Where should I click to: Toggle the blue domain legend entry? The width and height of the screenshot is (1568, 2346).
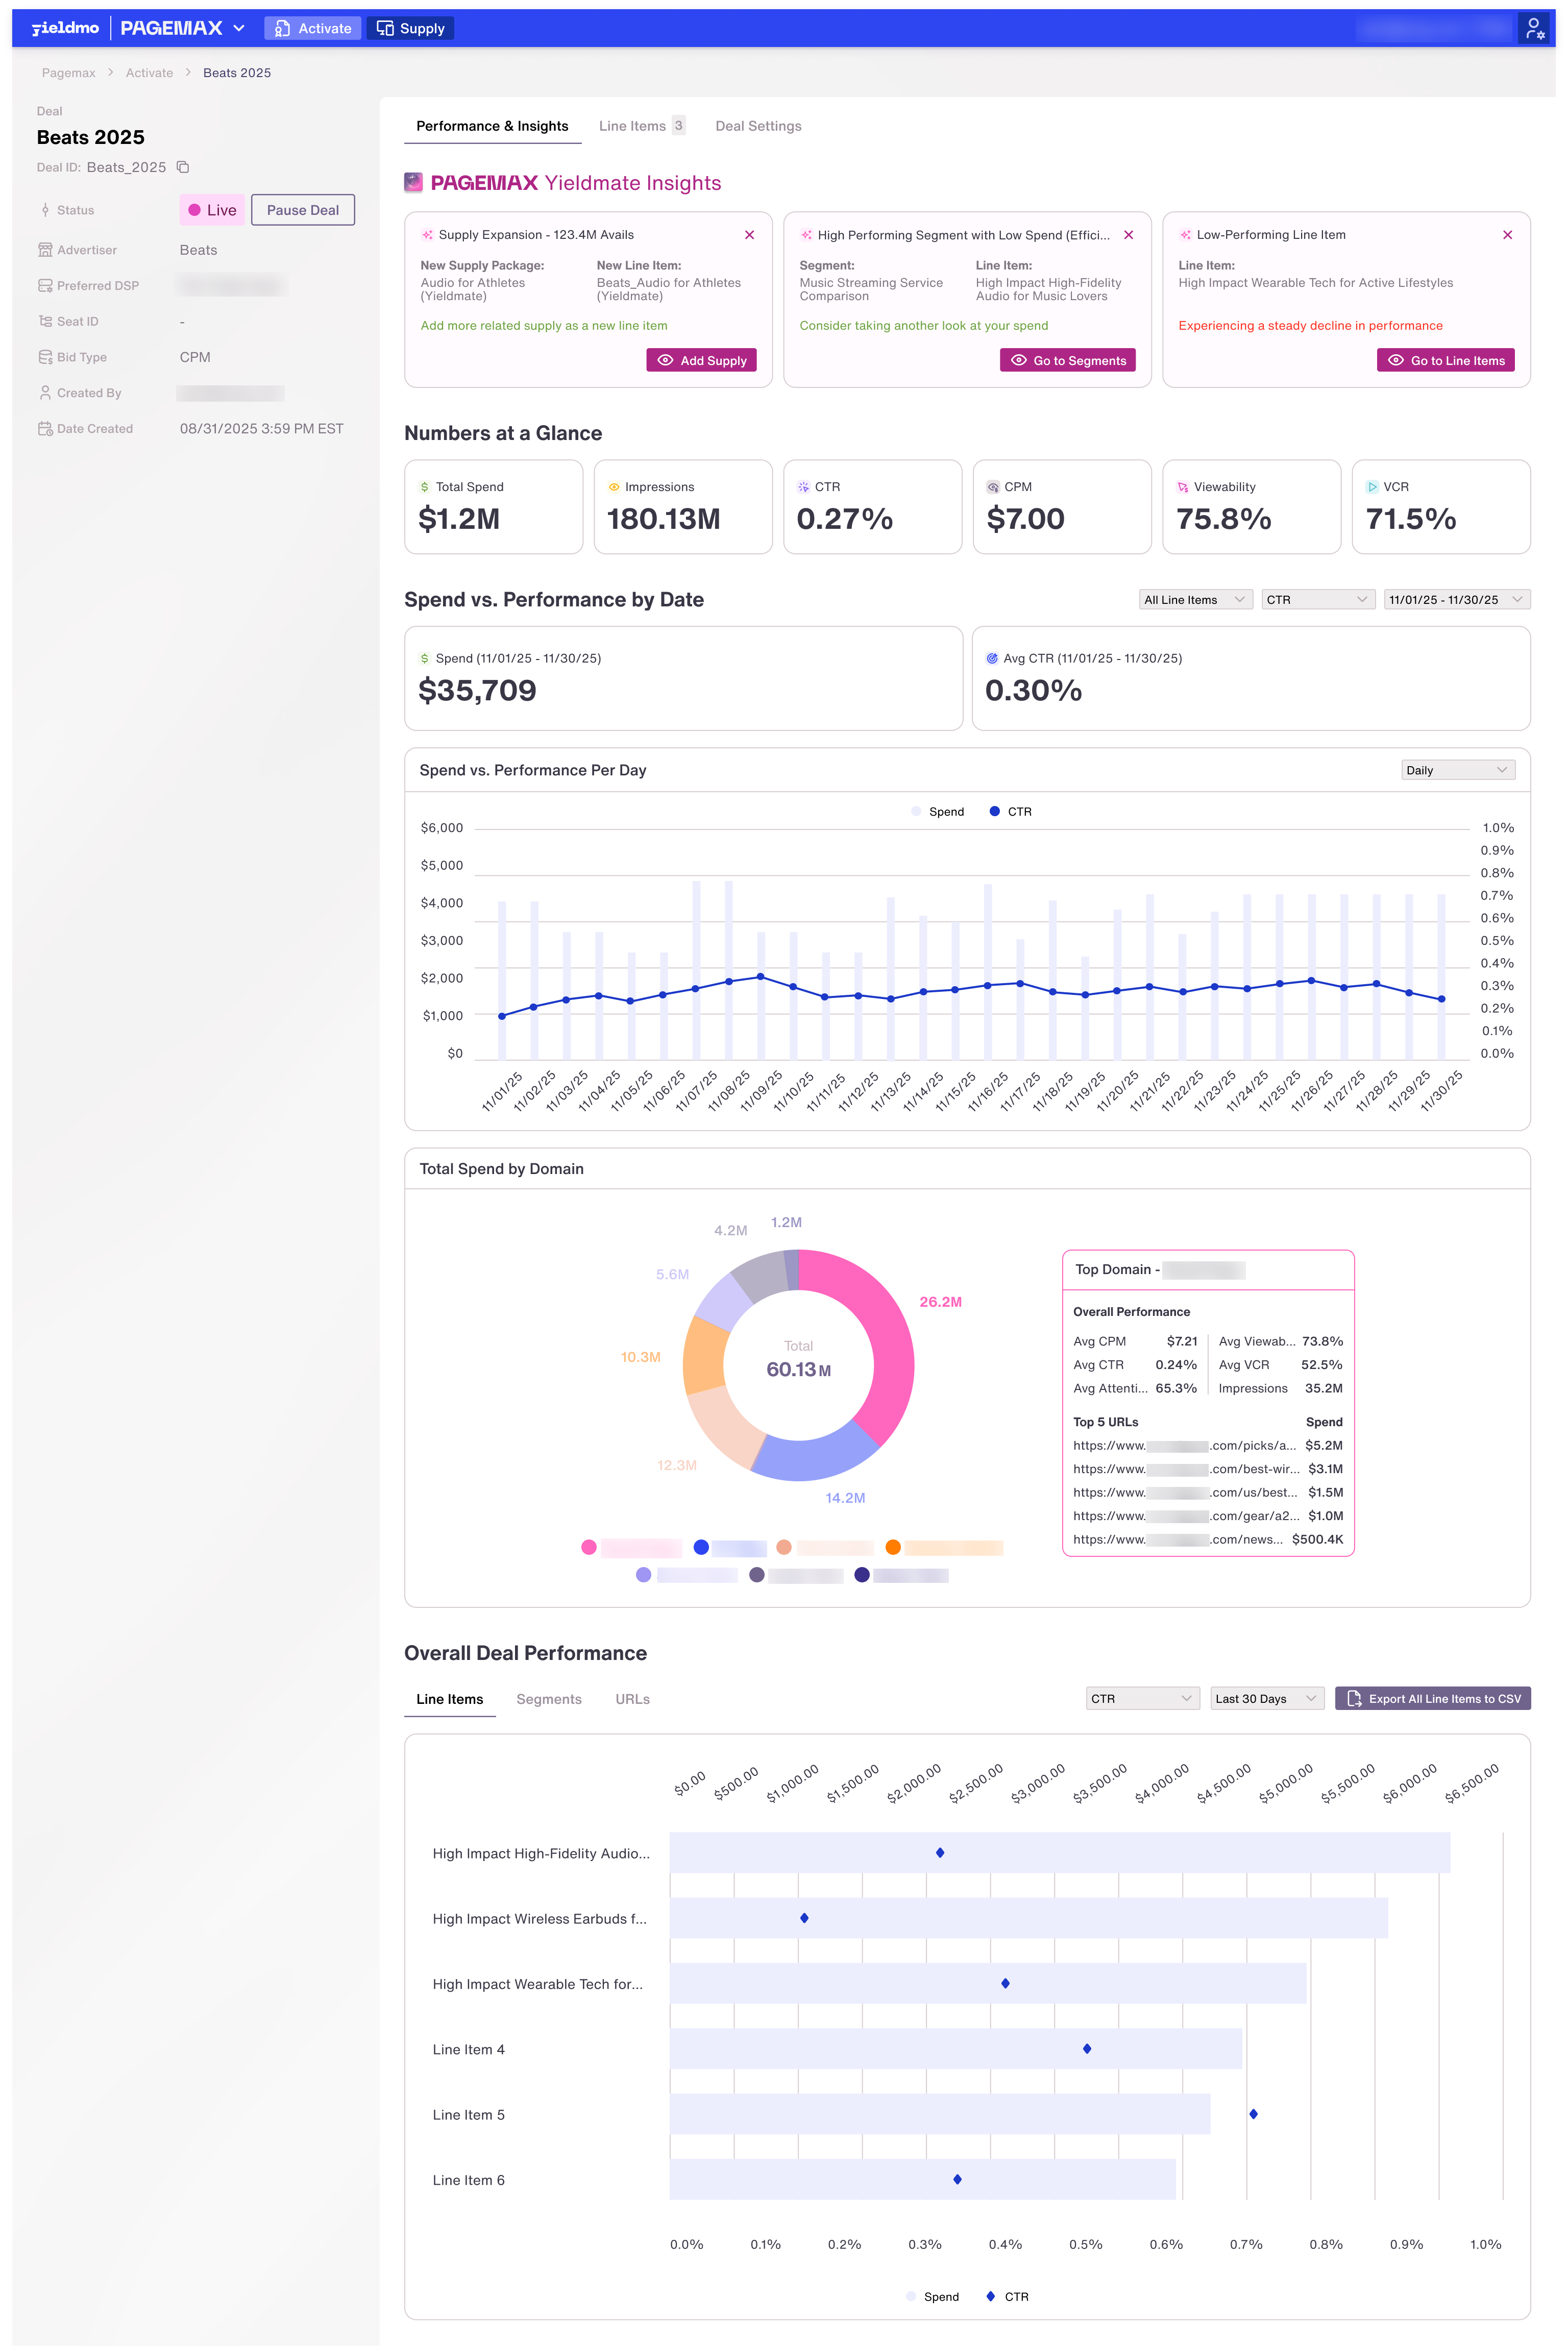[x=730, y=1547]
